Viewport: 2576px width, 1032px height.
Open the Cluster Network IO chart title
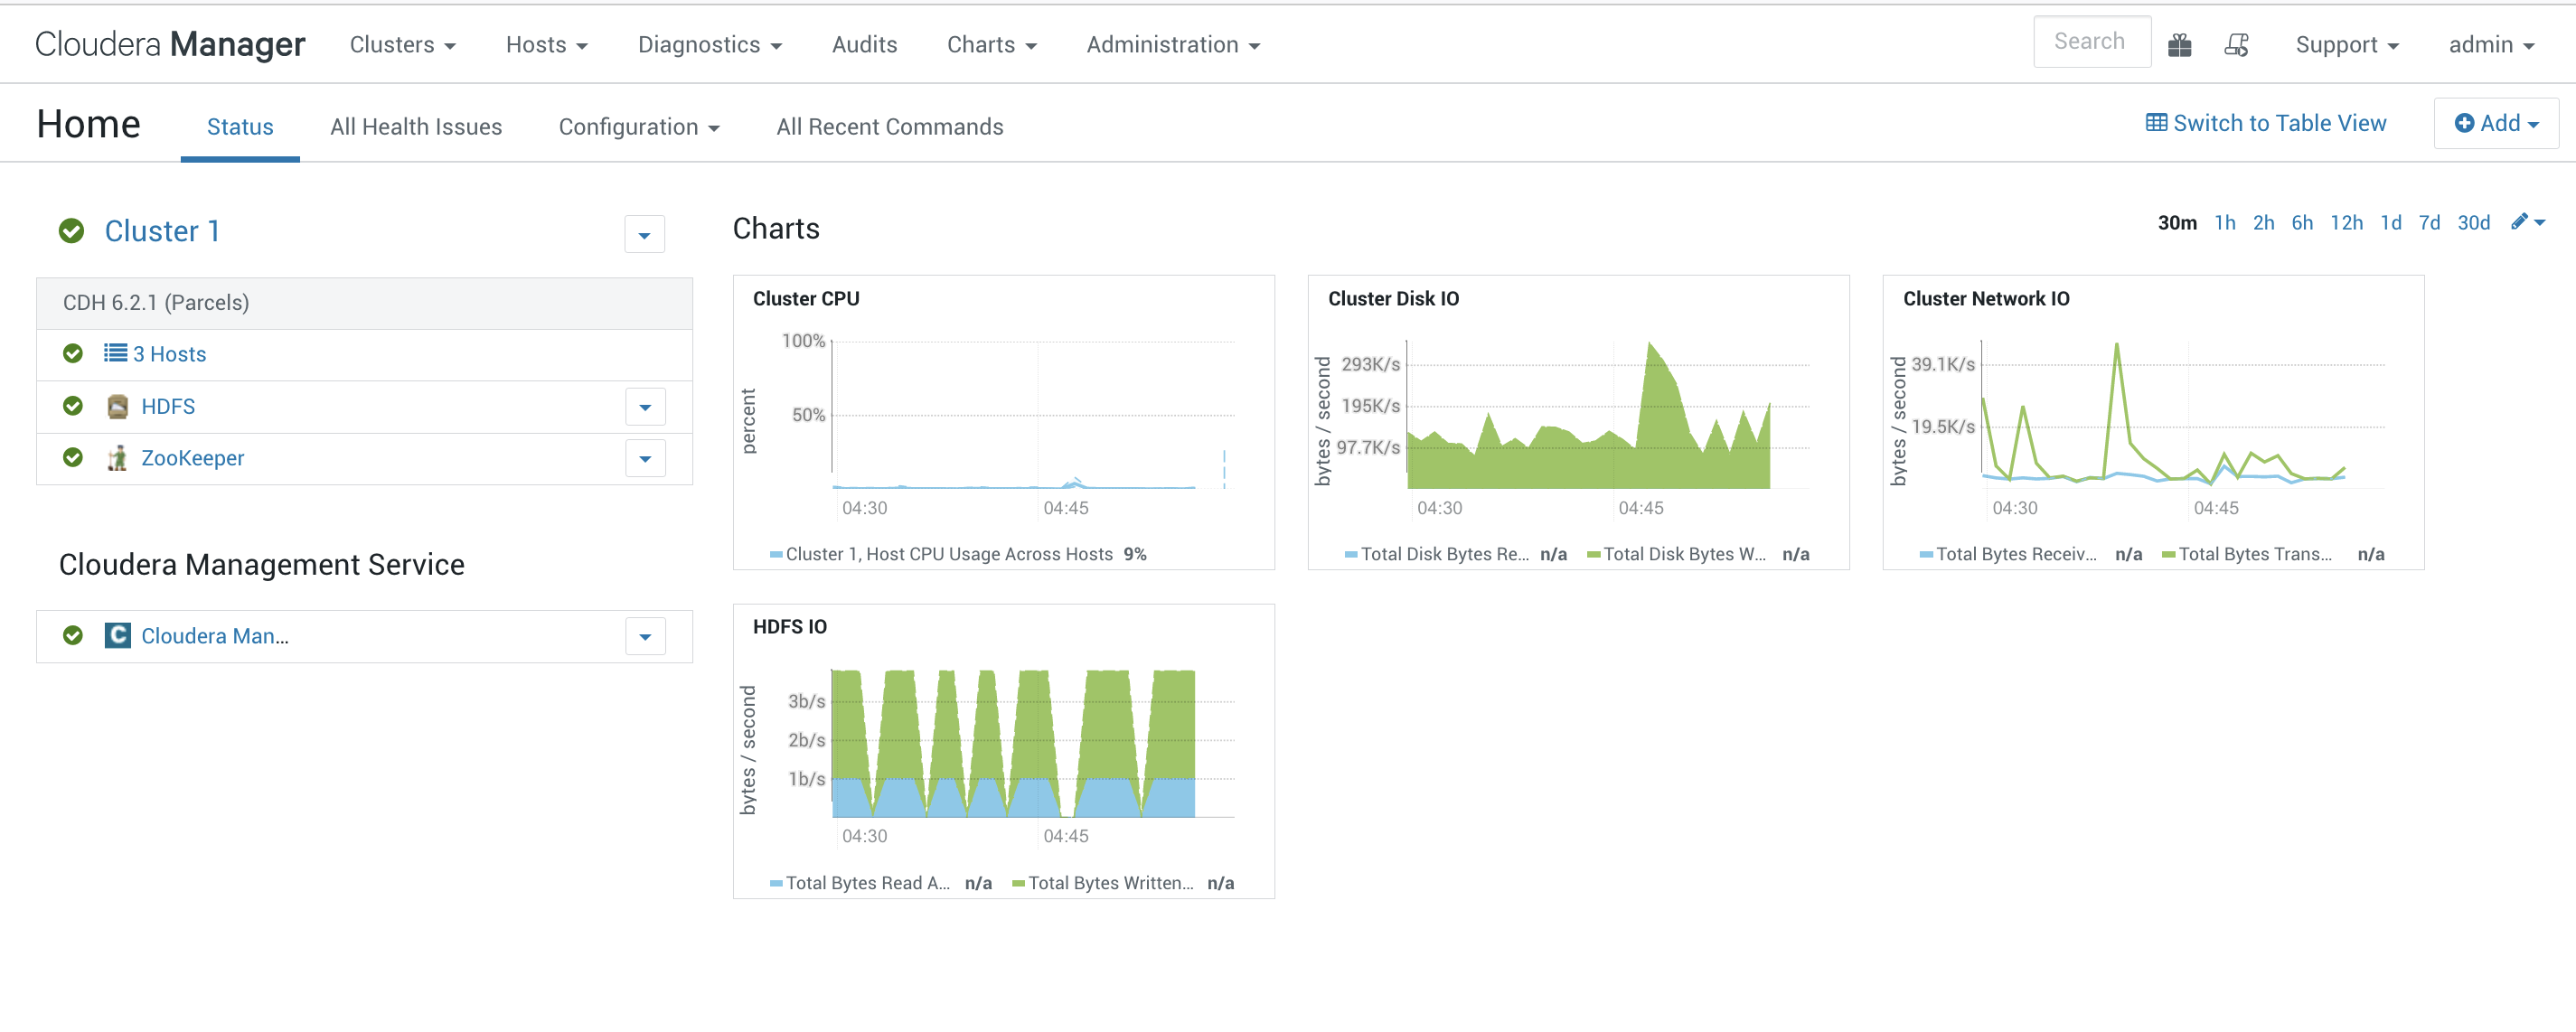(1985, 299)
